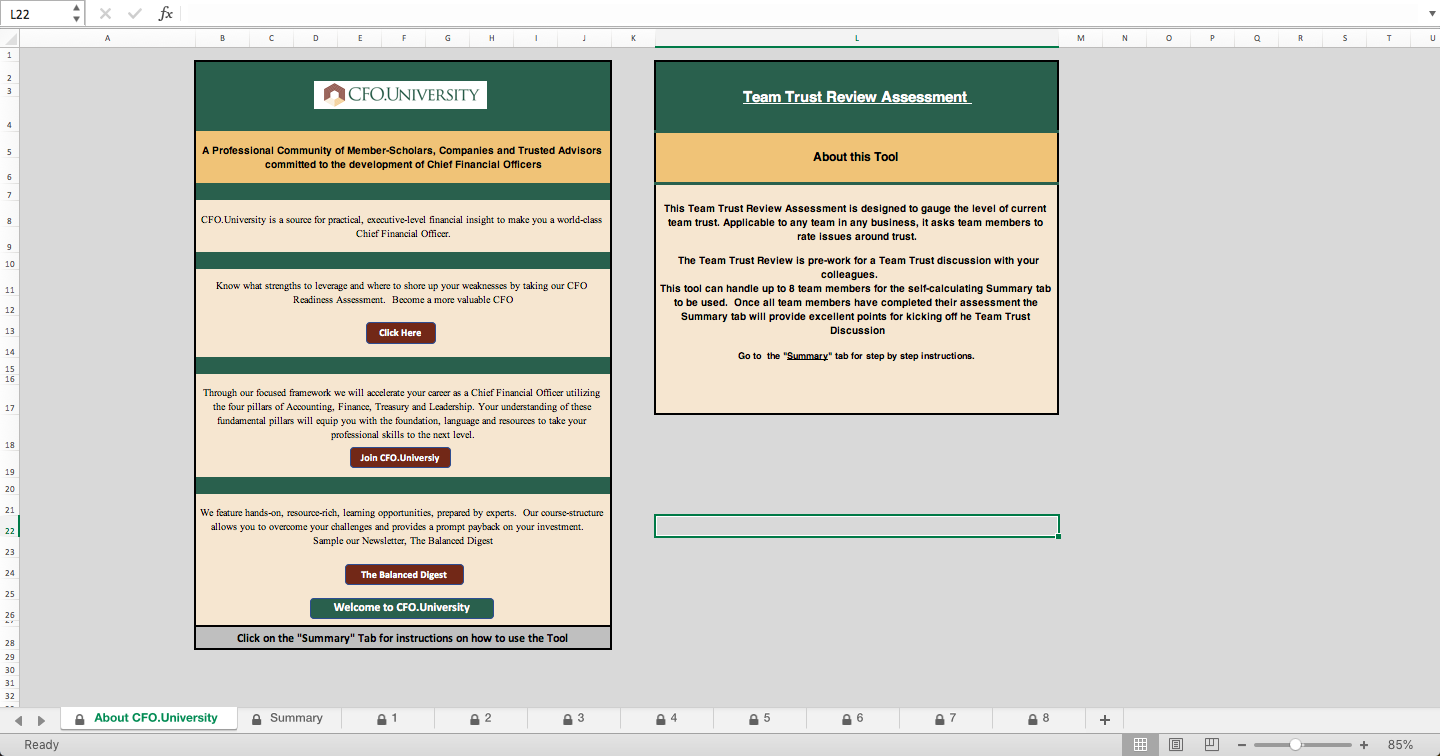Viewport: 1440px width, 756px height.
Task: Click the 'About this Tool' heading cell
Action: pyautogui.click(x=856, y=157)
